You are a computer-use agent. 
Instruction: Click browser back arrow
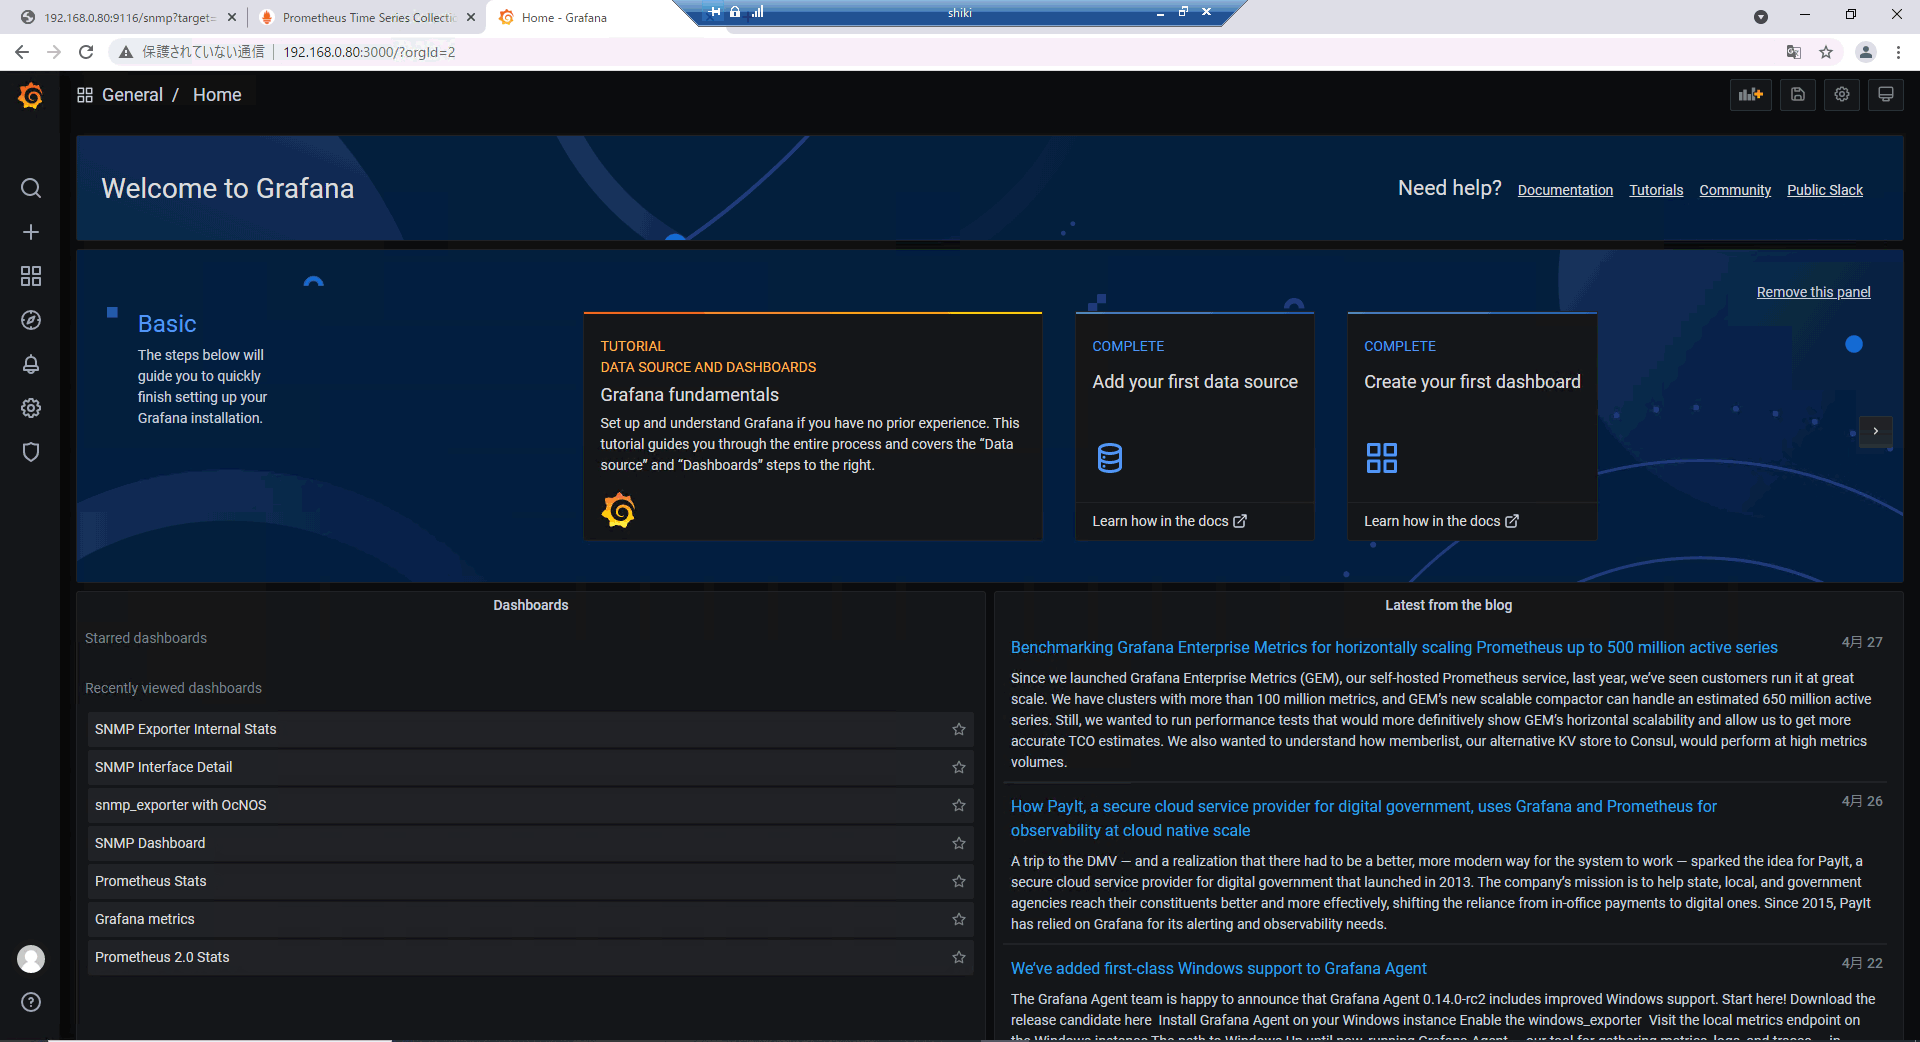pos(22,52)
